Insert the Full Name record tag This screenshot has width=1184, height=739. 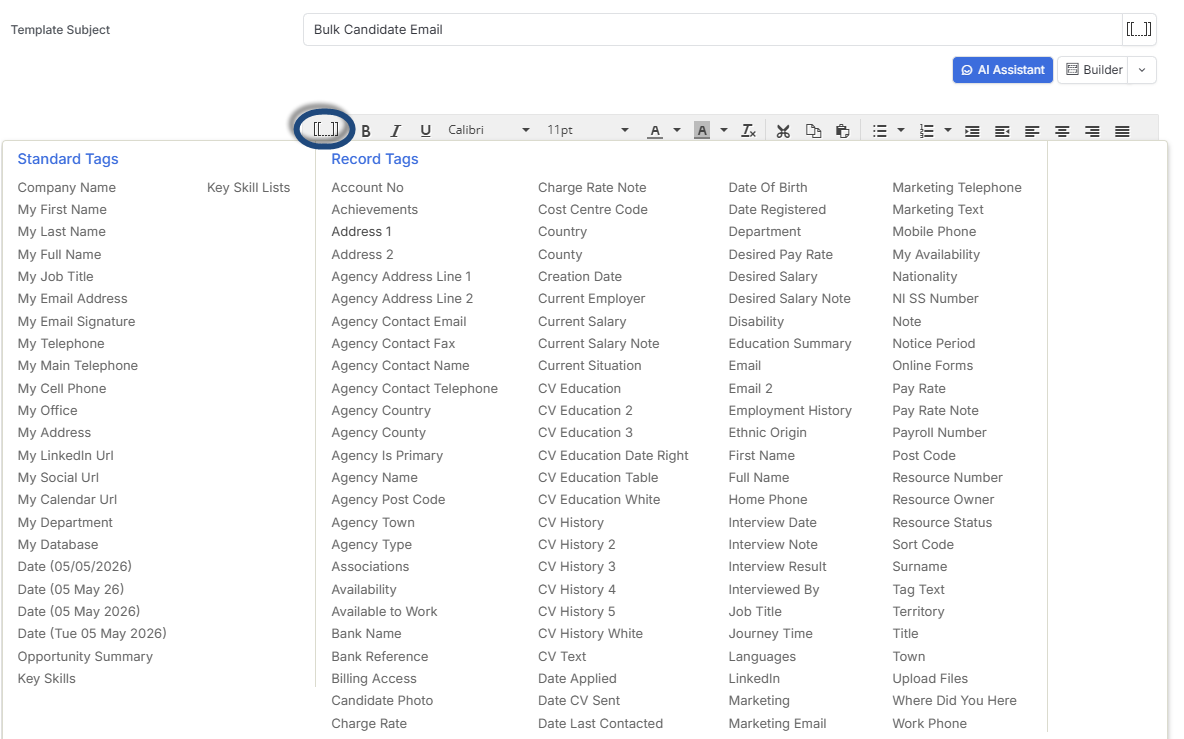758,478
